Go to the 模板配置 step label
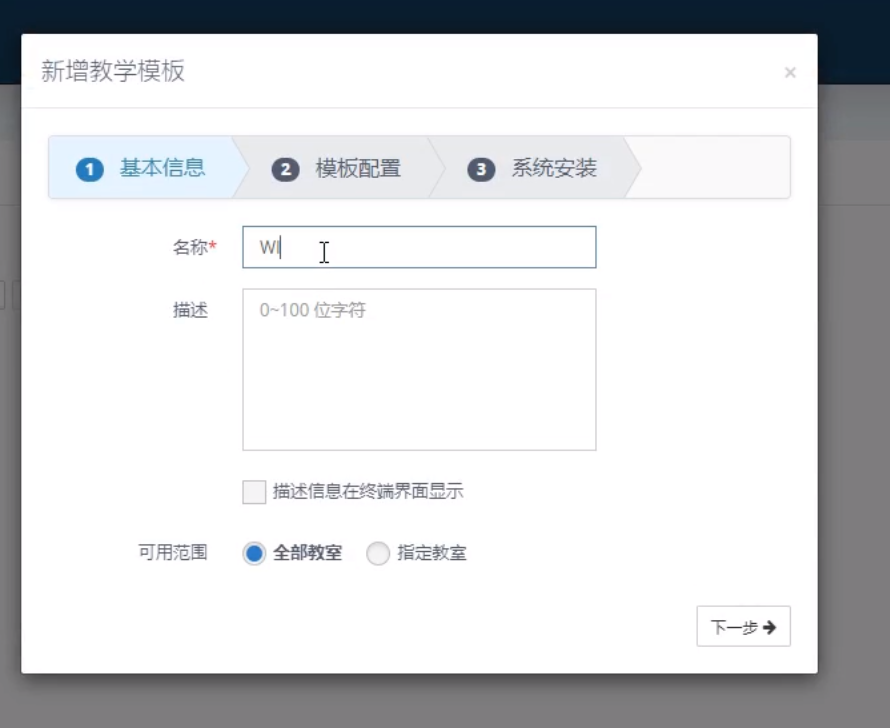The width and height of the screenshot is (890, 728). (x=358, y=168)
